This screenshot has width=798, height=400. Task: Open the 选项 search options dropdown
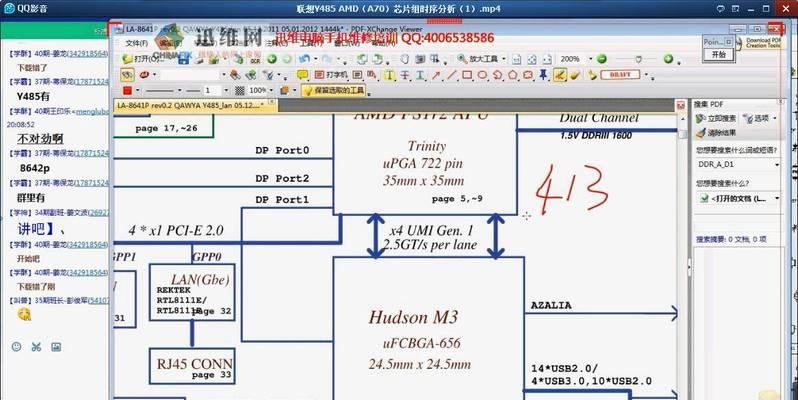point(760,118)
